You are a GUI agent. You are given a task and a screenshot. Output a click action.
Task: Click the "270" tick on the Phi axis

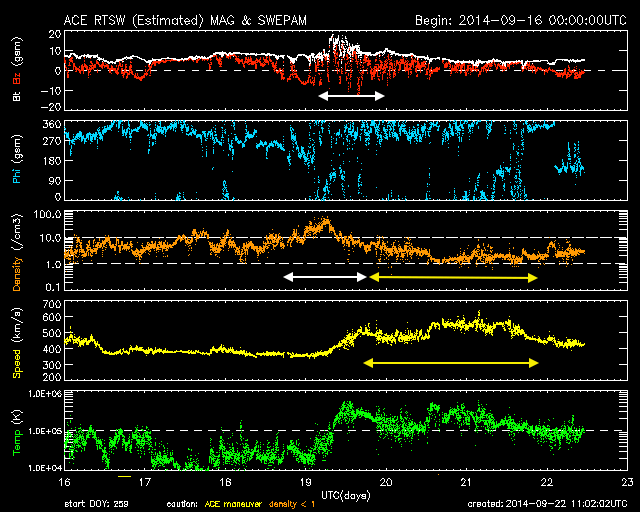click(52, 141)
